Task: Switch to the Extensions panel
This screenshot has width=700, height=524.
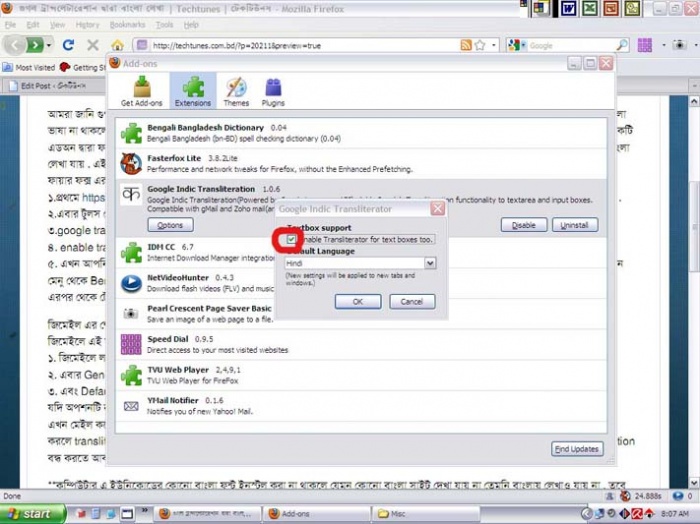Action: pyautogui.click(x=193, y=91)
